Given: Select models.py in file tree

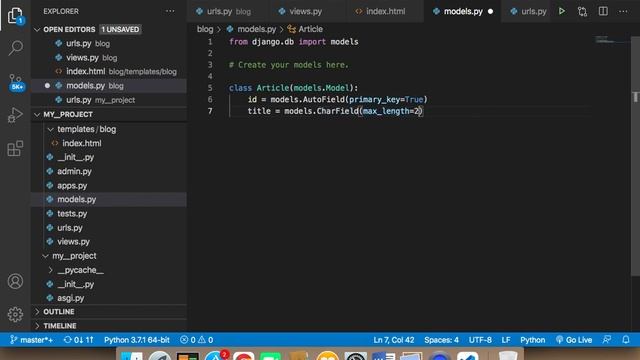Looking at the screenshot, I should pyautogui.click(x=109, y=199).
